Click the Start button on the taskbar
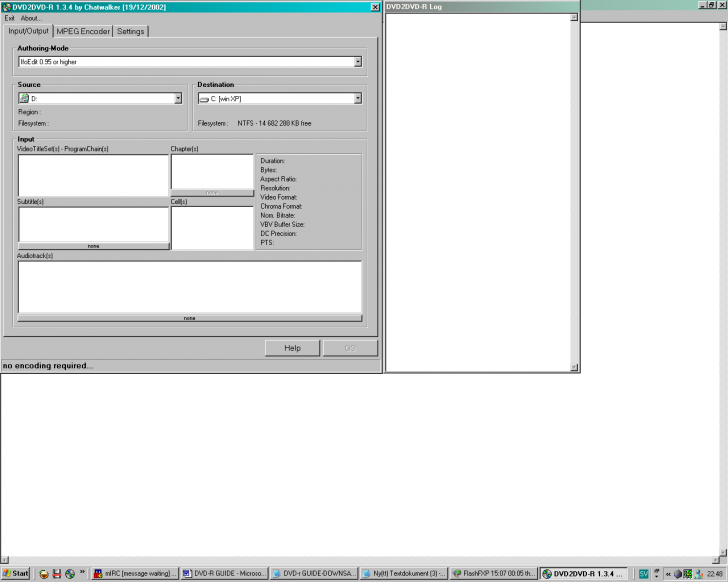Image resolution: width=728 pixels, height=582 pixels. [15, 574]
